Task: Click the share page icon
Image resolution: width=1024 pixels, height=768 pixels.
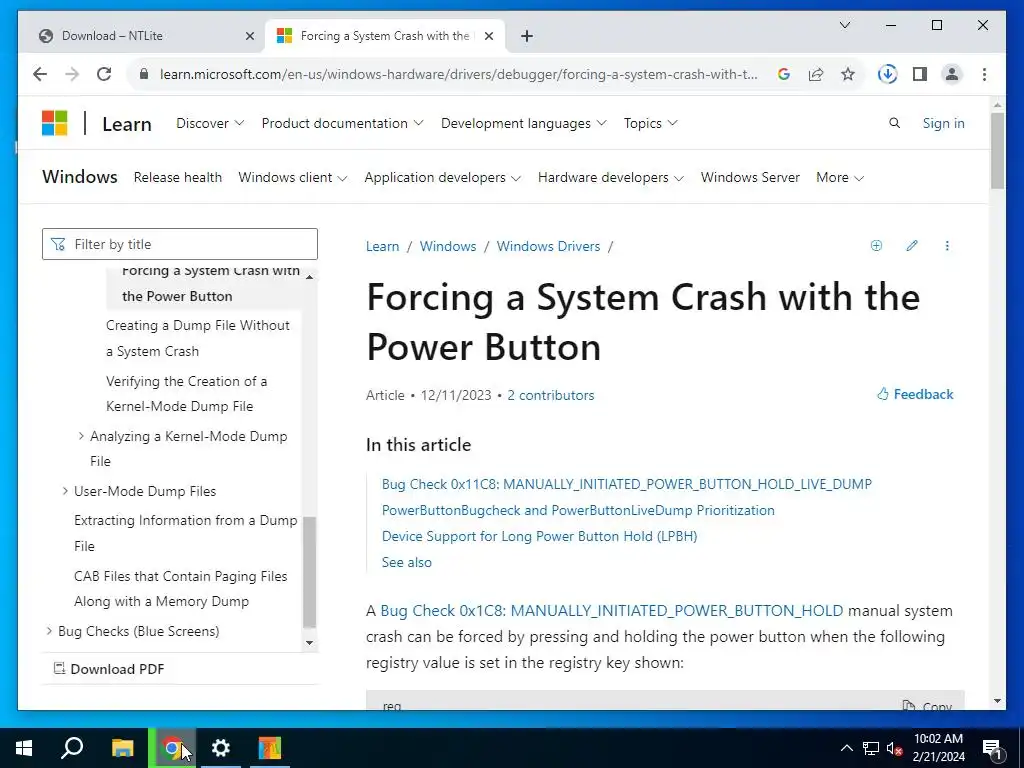Action: [816, 74]
